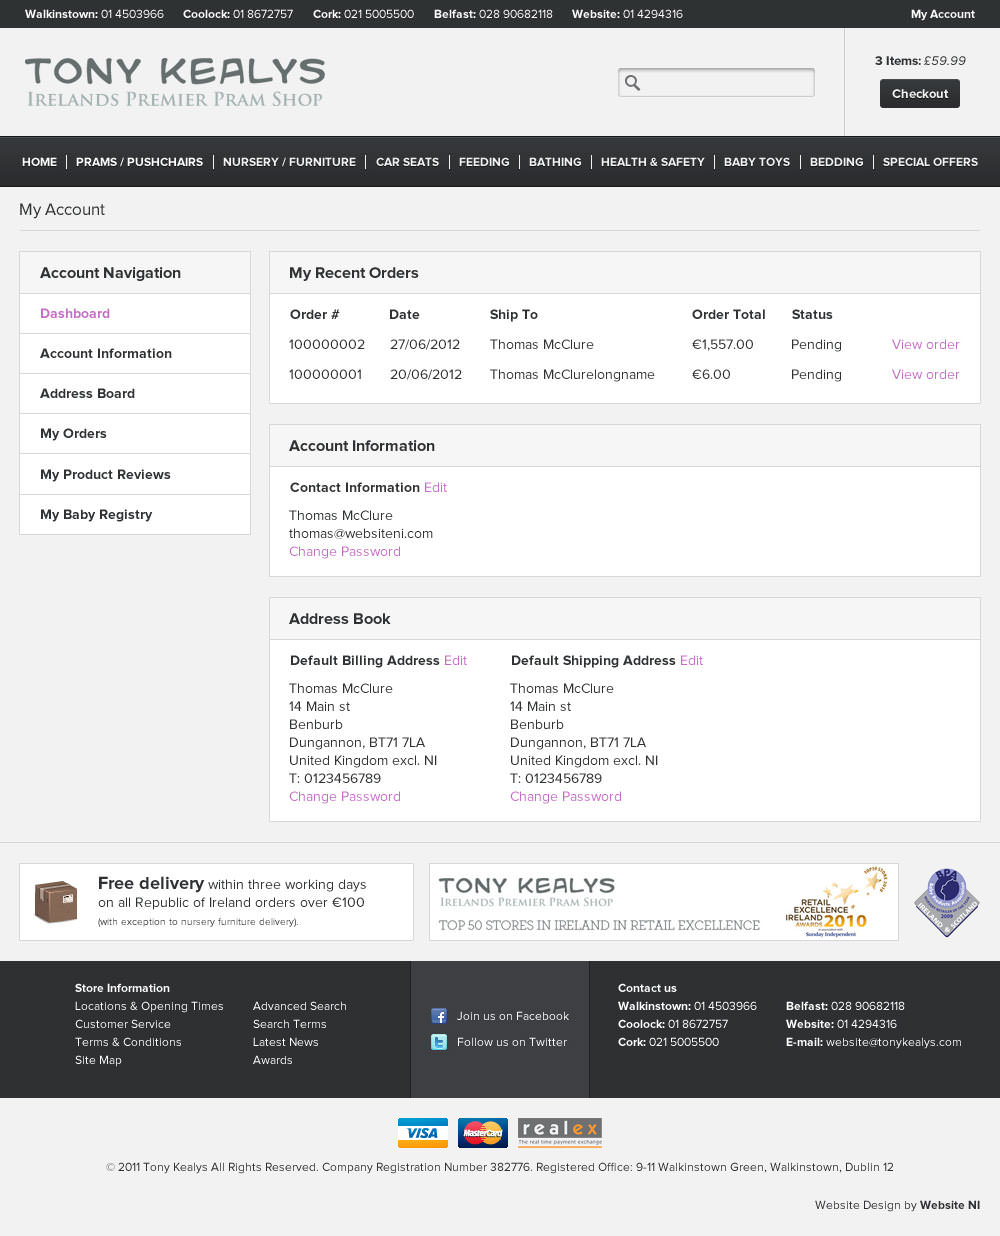Click the delivery box icon
Image resolution: width=1000 pixels, height=1236 pixels.
point(56,902)
